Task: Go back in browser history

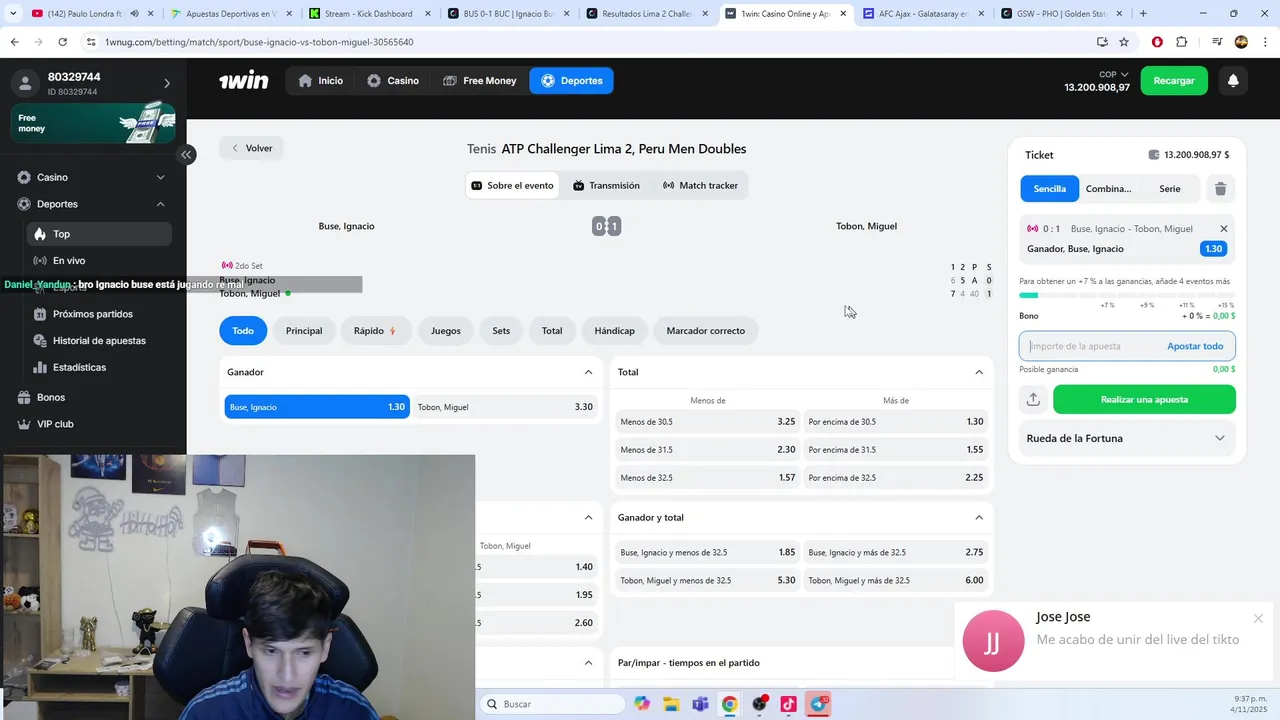Action: coord(14,42)
